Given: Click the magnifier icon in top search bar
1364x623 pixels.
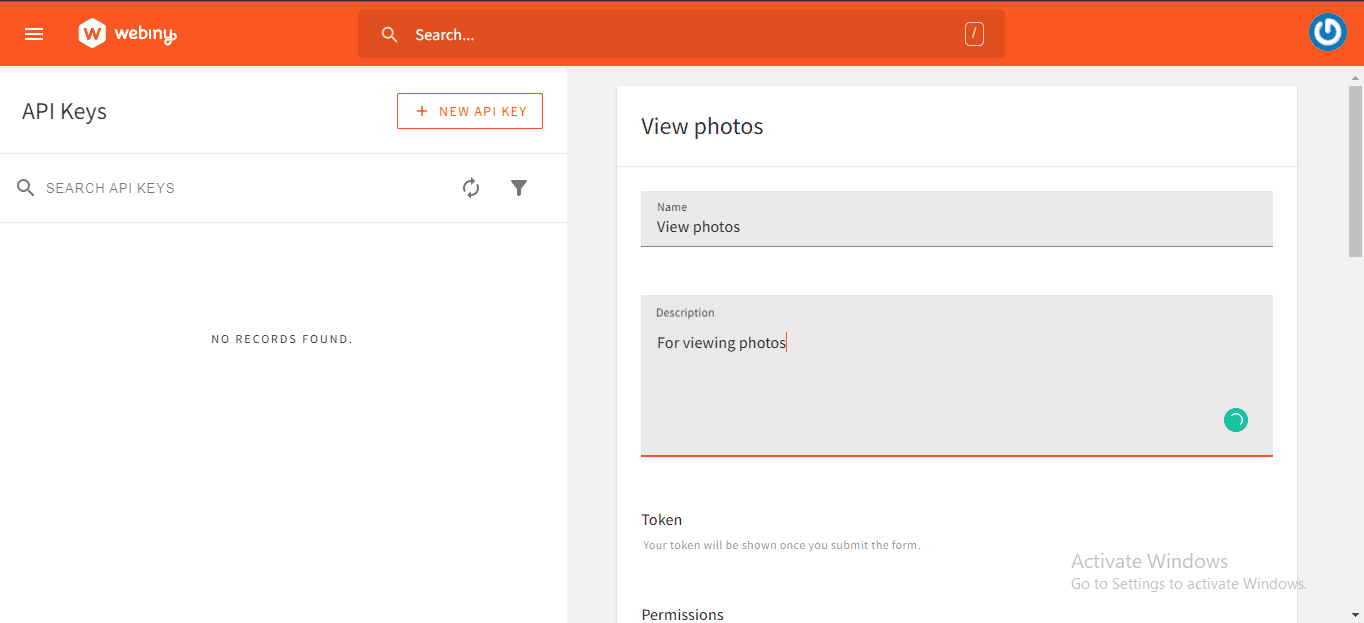Looking at the screenshot, I should pos(390,35).
